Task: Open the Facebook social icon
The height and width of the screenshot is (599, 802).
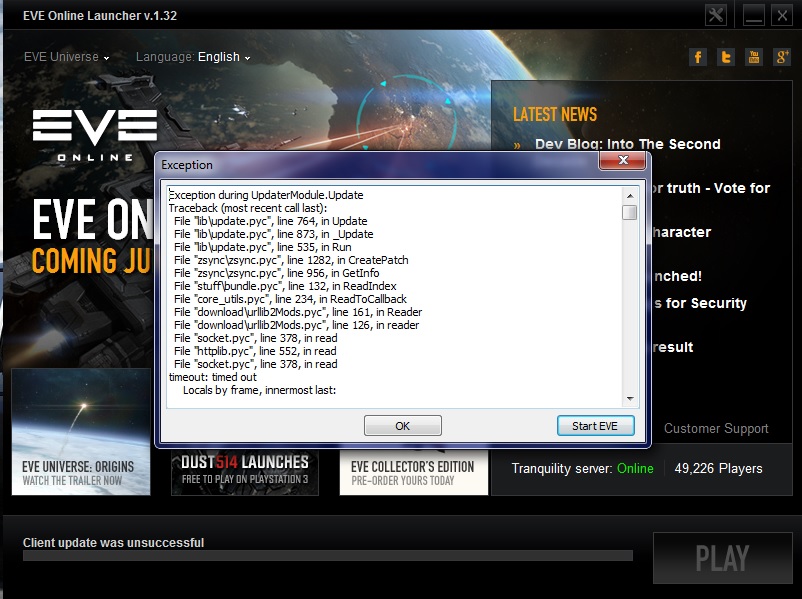Action: tap(698, 57)
